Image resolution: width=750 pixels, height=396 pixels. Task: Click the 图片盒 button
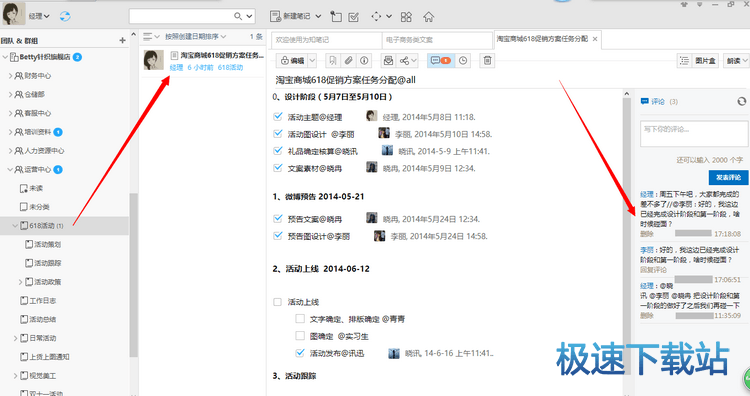(705, 61)
